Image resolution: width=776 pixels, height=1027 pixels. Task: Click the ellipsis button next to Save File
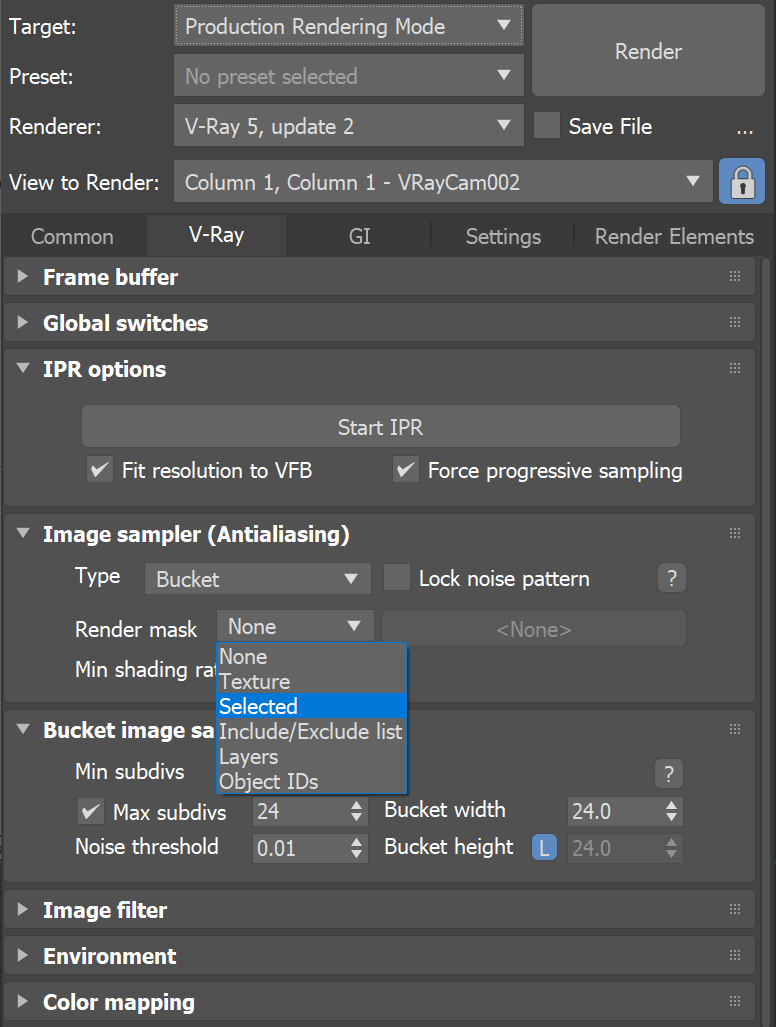744,128
